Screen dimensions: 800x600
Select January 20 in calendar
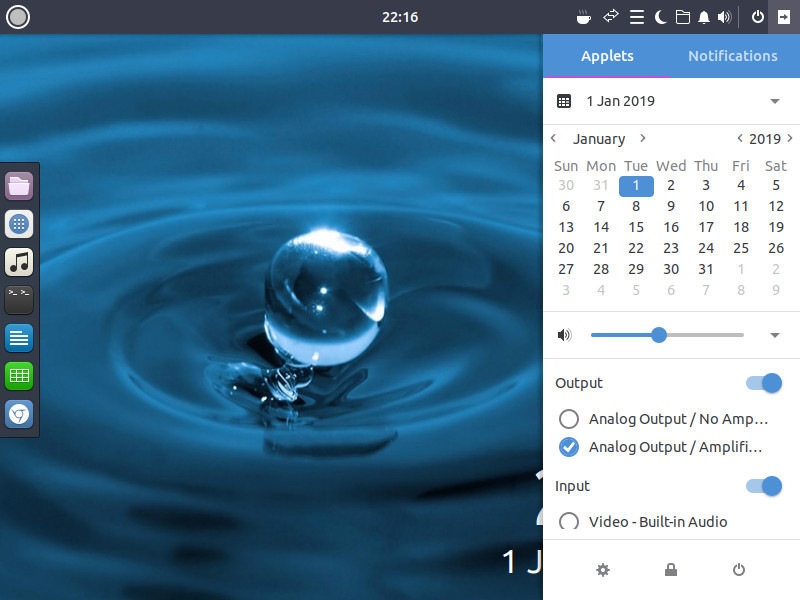pos(566,248)
